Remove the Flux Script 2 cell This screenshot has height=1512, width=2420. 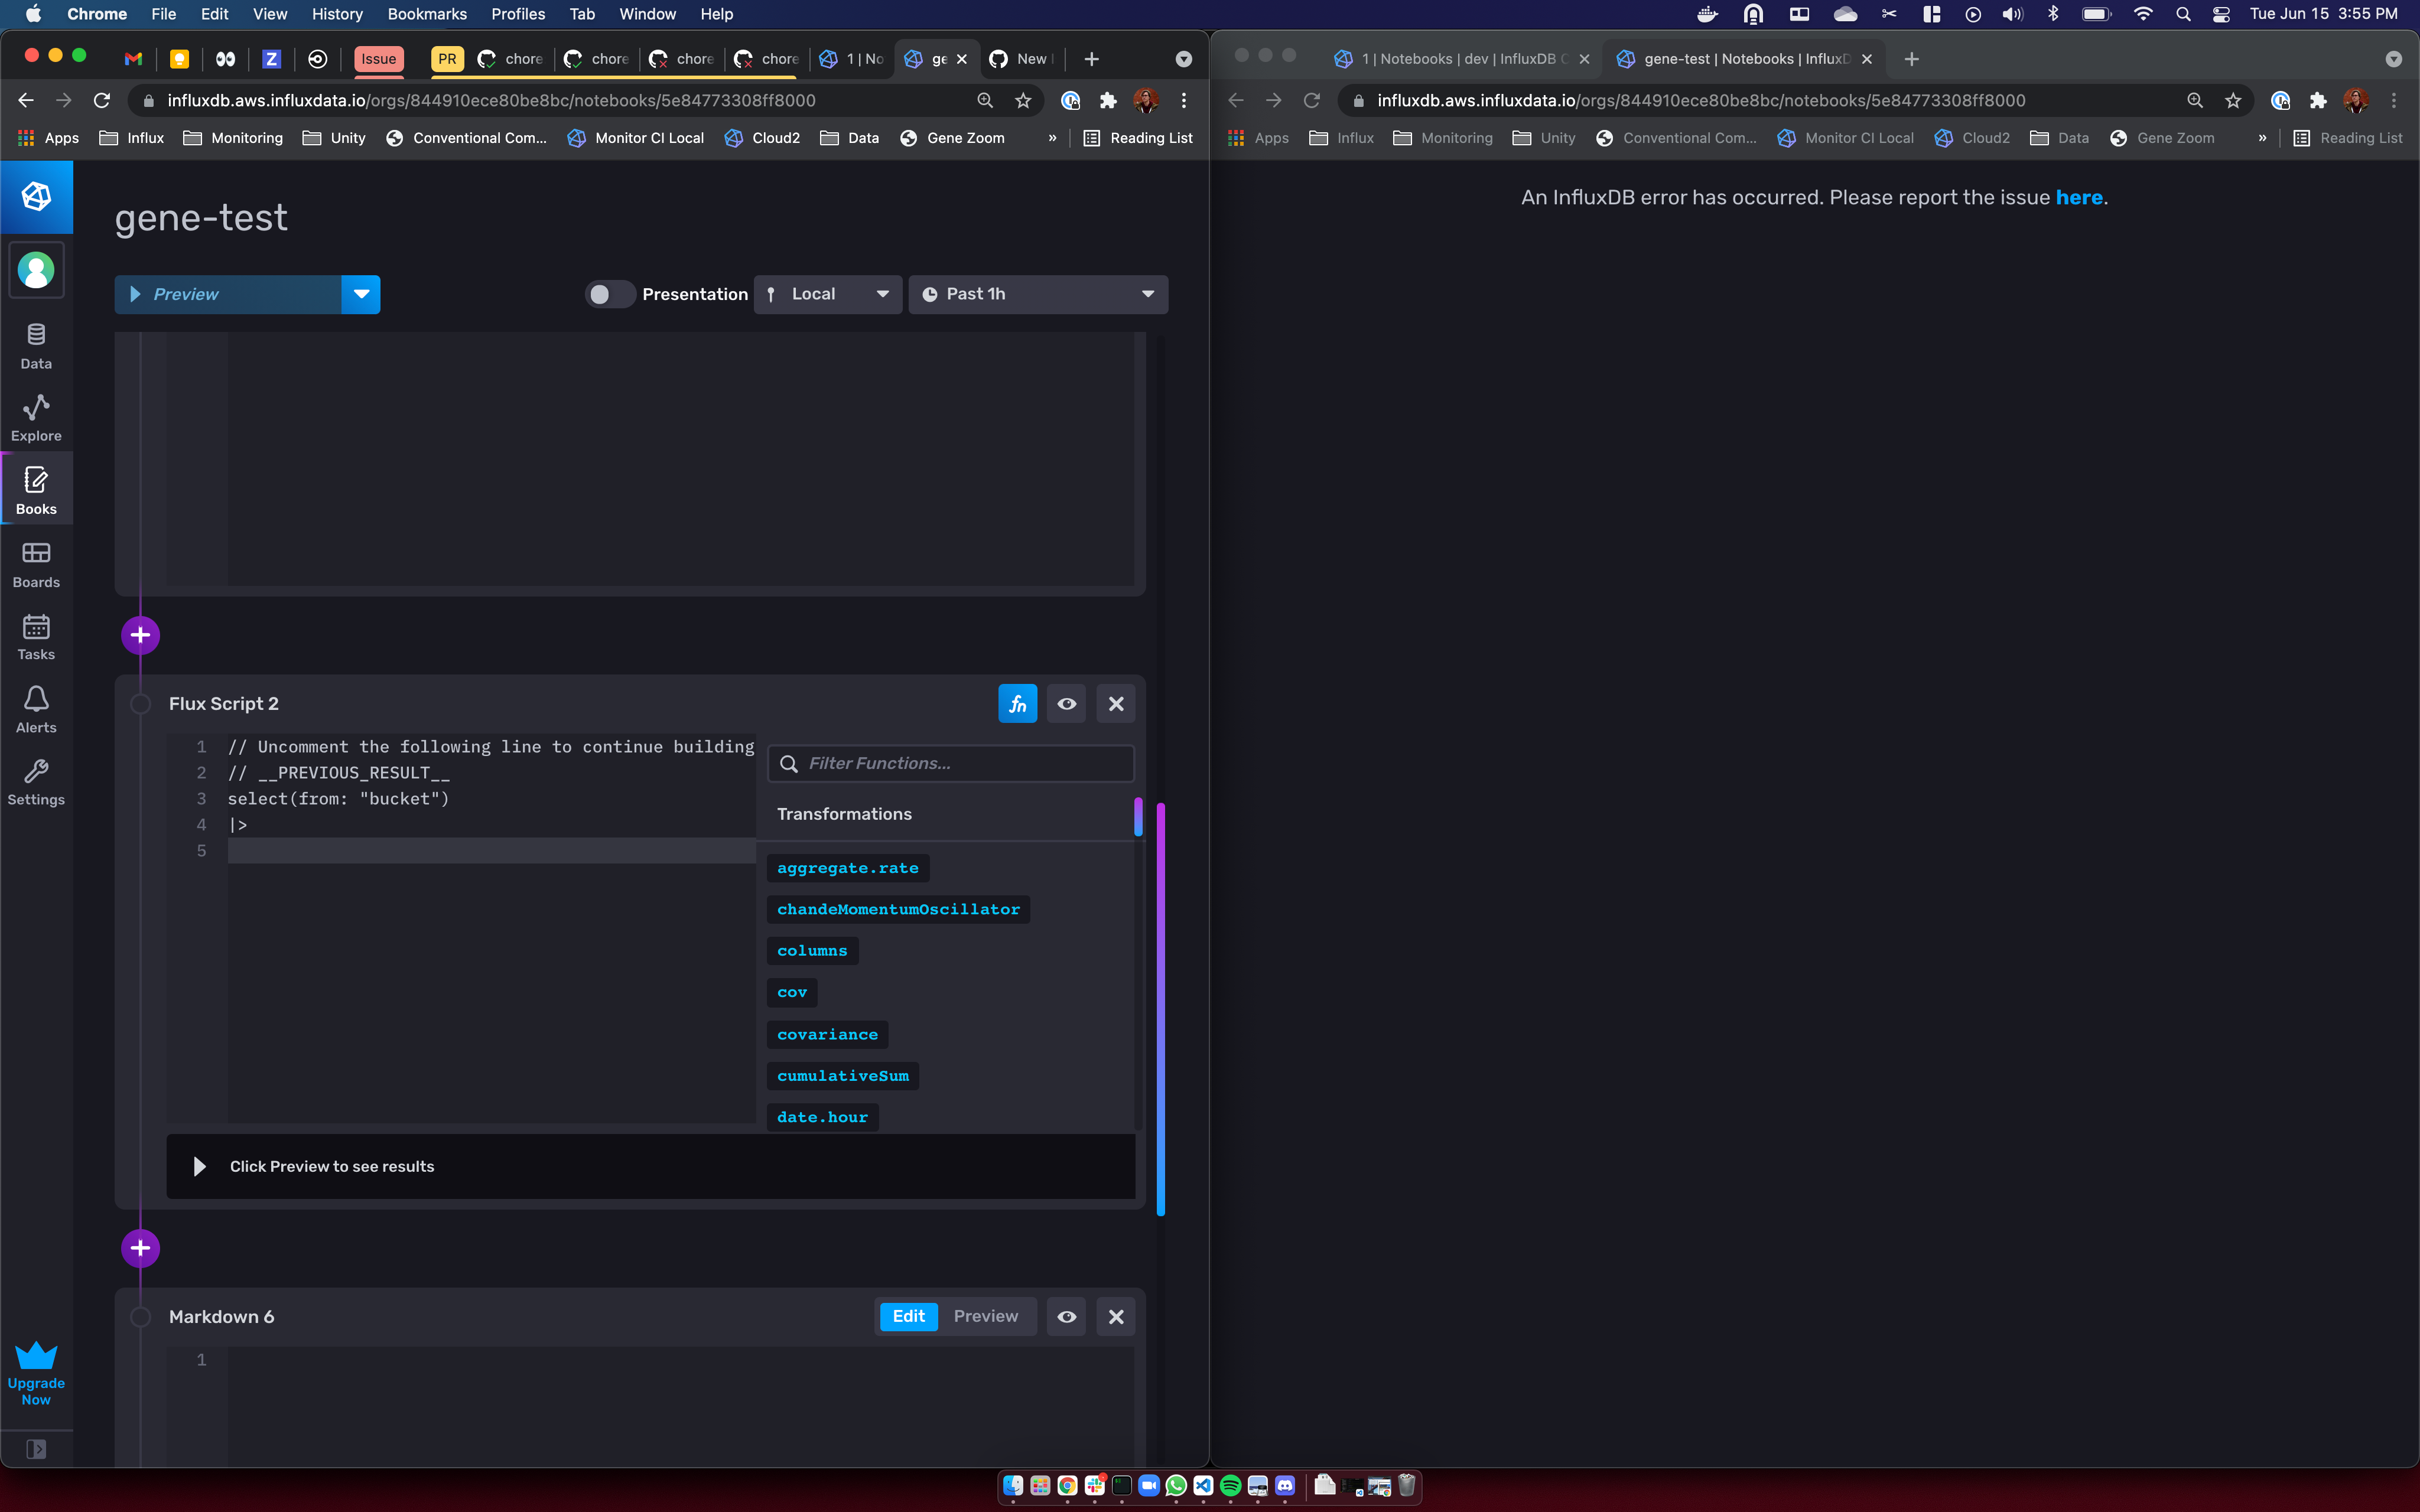[x=1116, y=704]
